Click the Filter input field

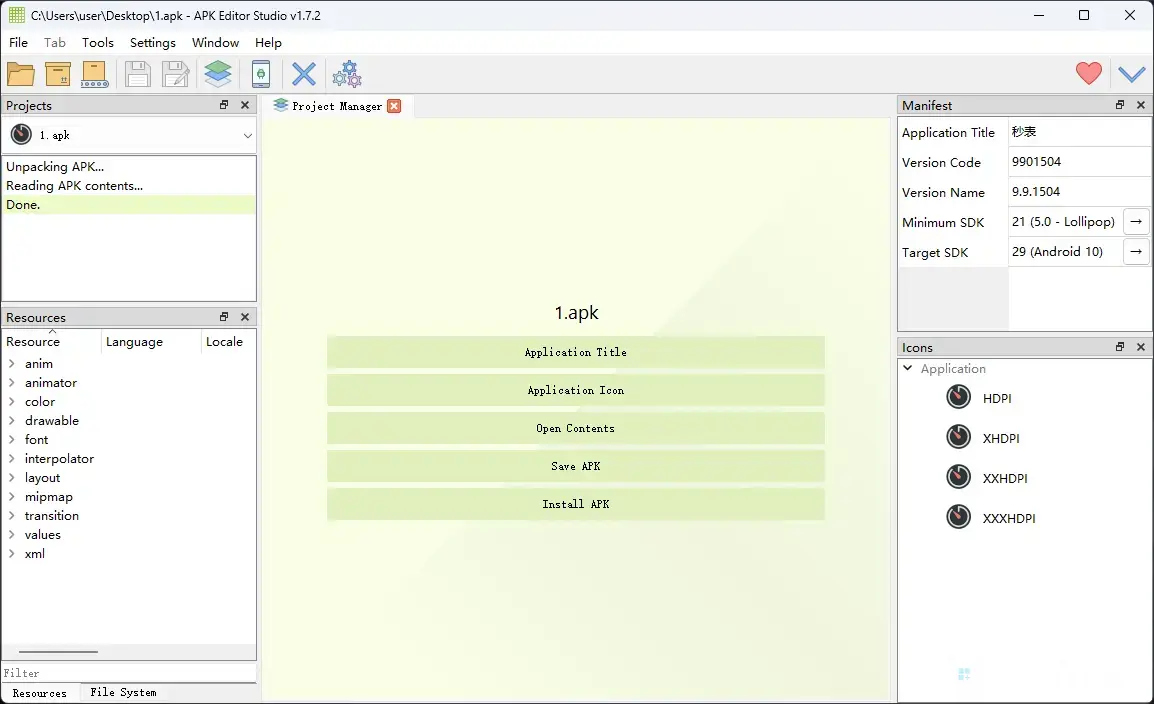pyautogui.click(x=129, y=673)
